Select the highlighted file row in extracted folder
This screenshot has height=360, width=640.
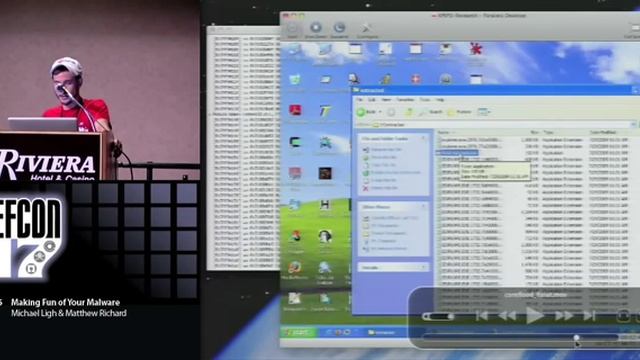coord(457,153)
